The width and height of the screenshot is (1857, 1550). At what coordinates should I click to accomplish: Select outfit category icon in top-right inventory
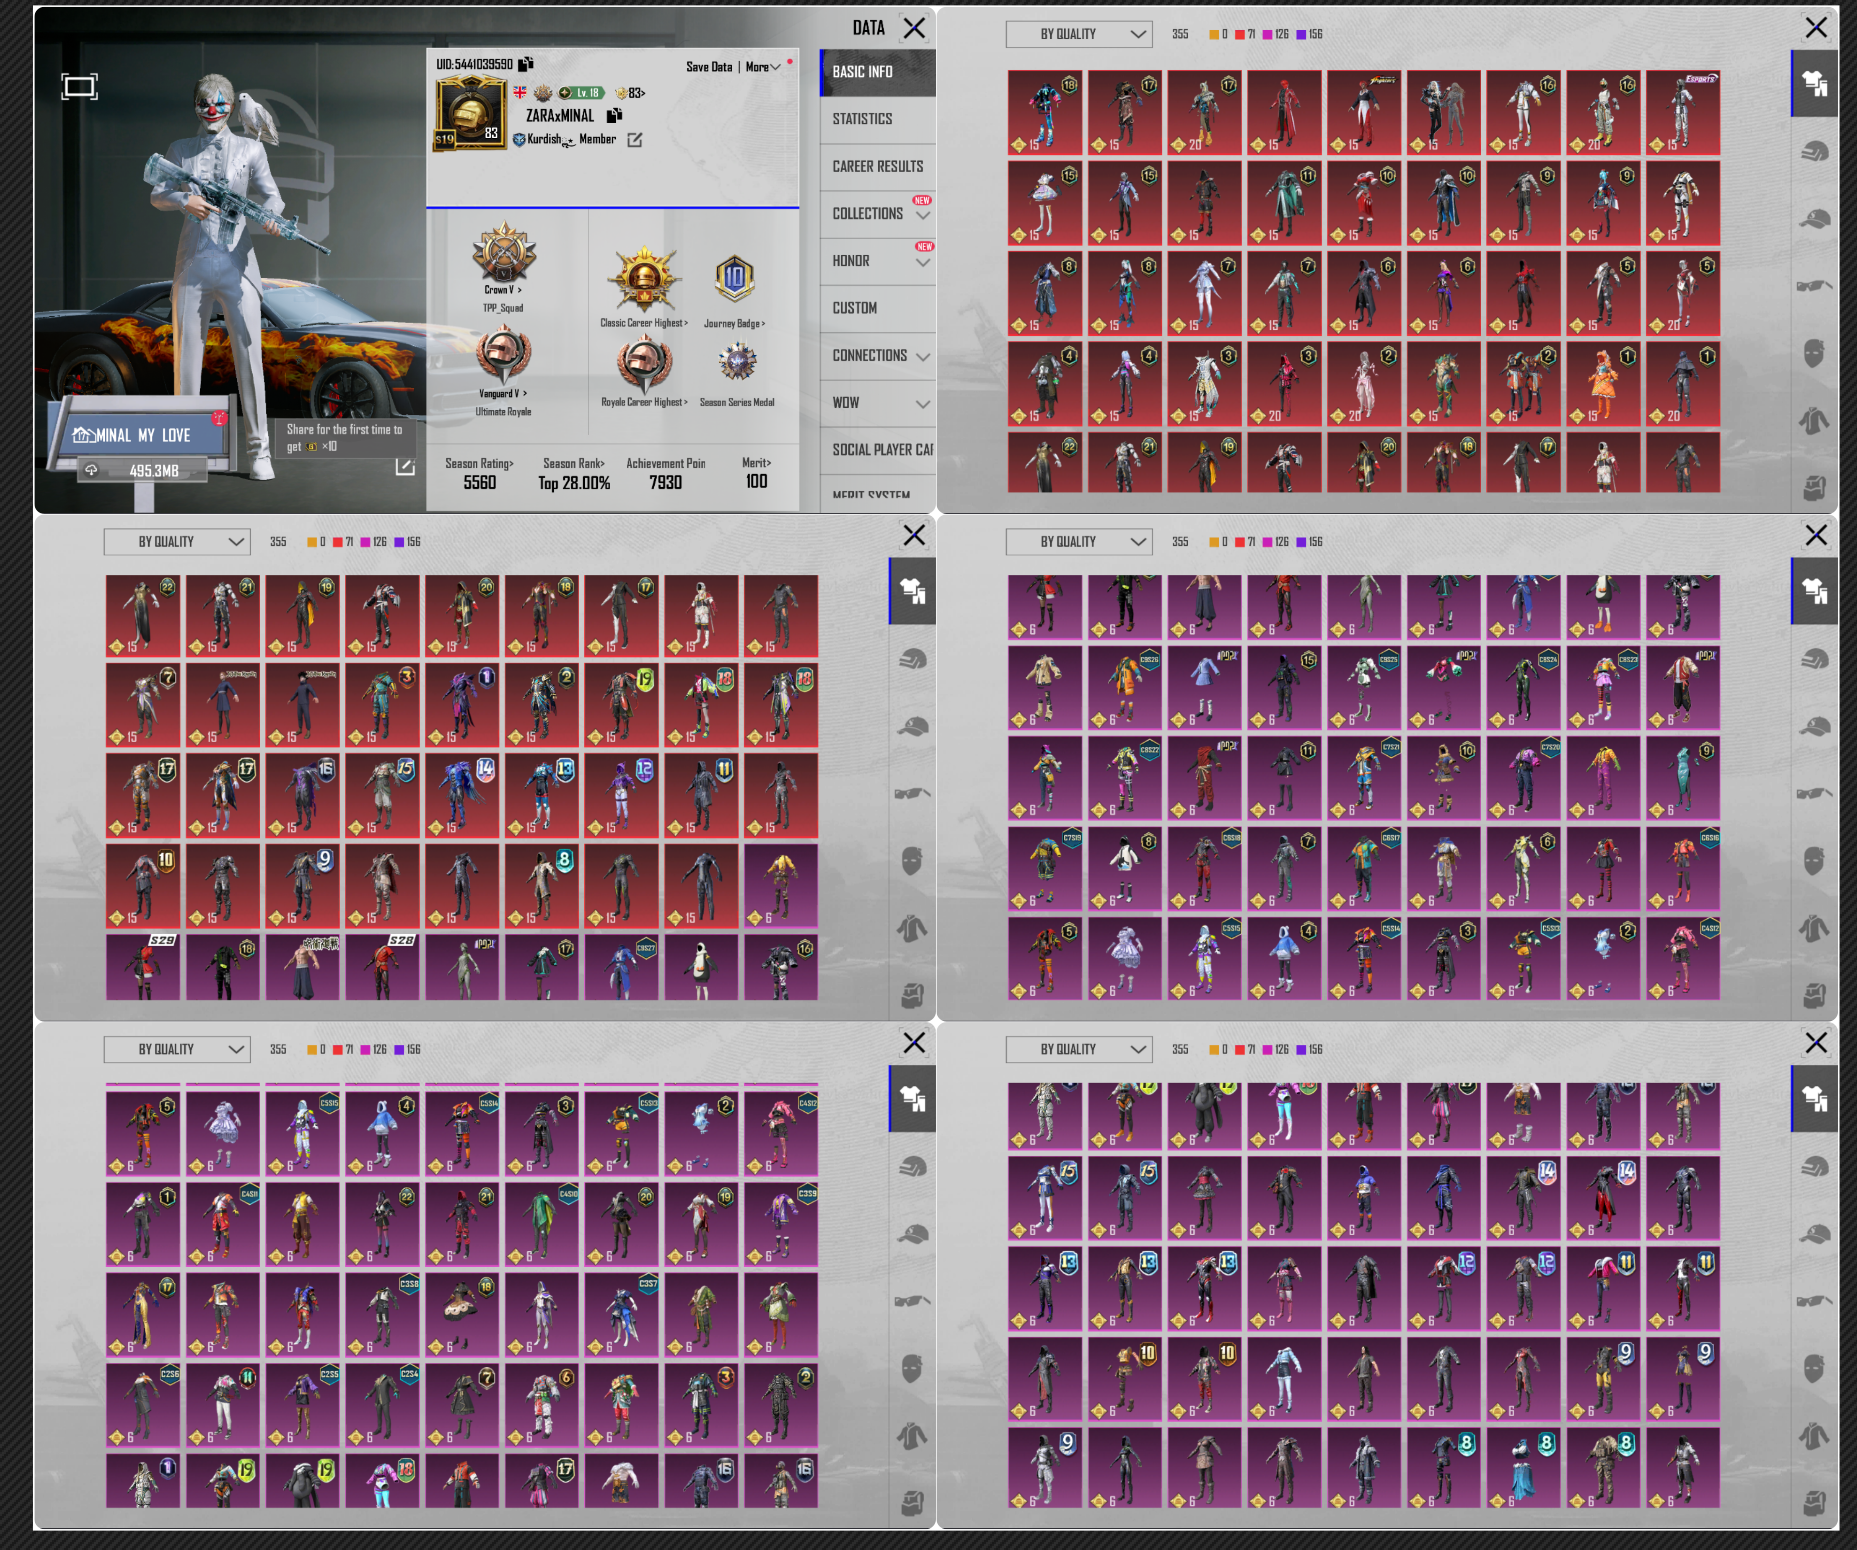tap(1814, 84)
